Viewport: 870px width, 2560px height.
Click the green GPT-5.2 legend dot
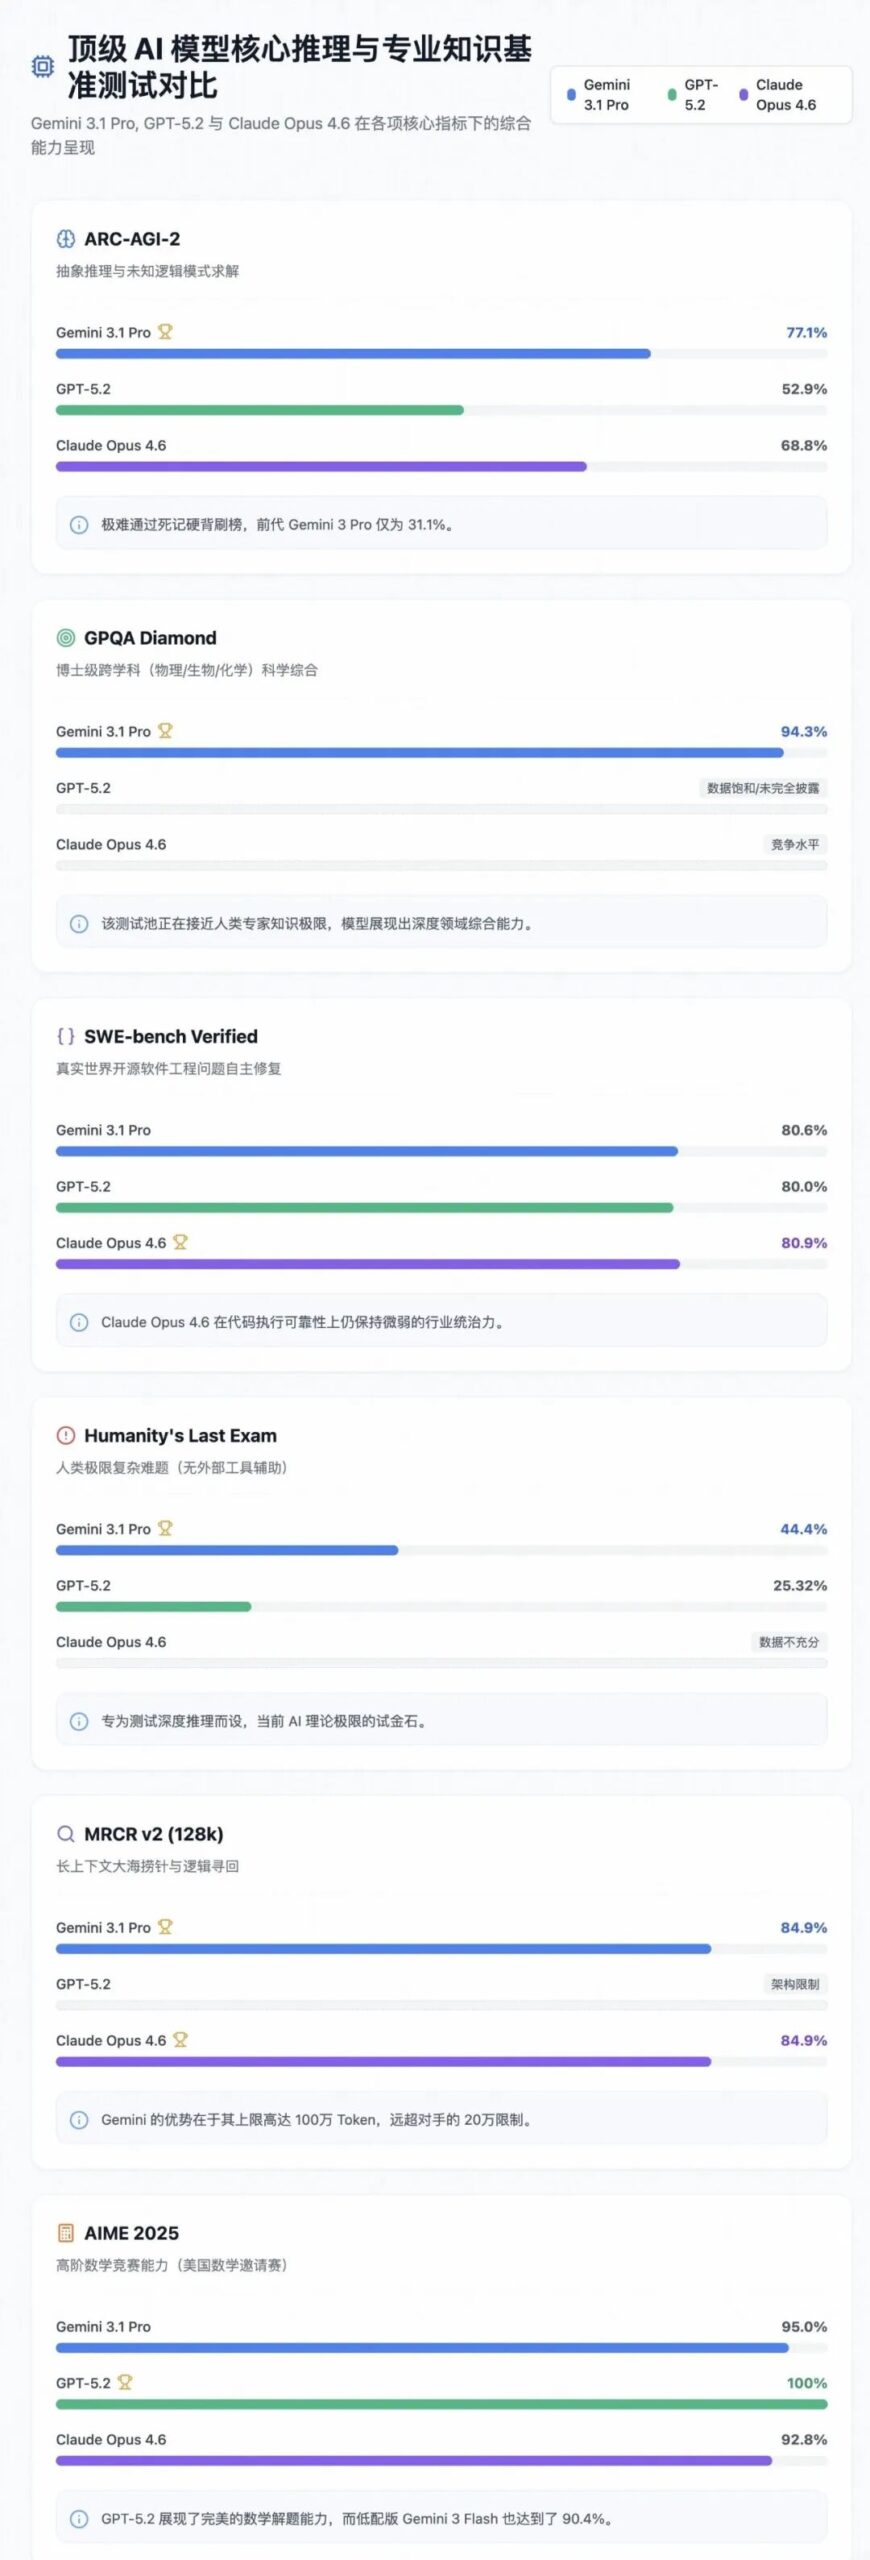tap(672, 95)
